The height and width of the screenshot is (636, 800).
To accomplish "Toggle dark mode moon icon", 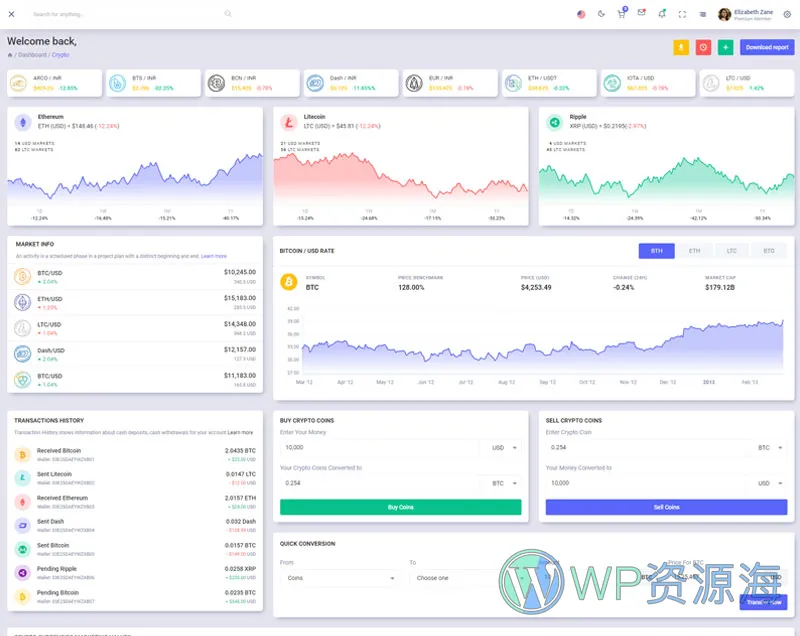I will coord(601,14).
